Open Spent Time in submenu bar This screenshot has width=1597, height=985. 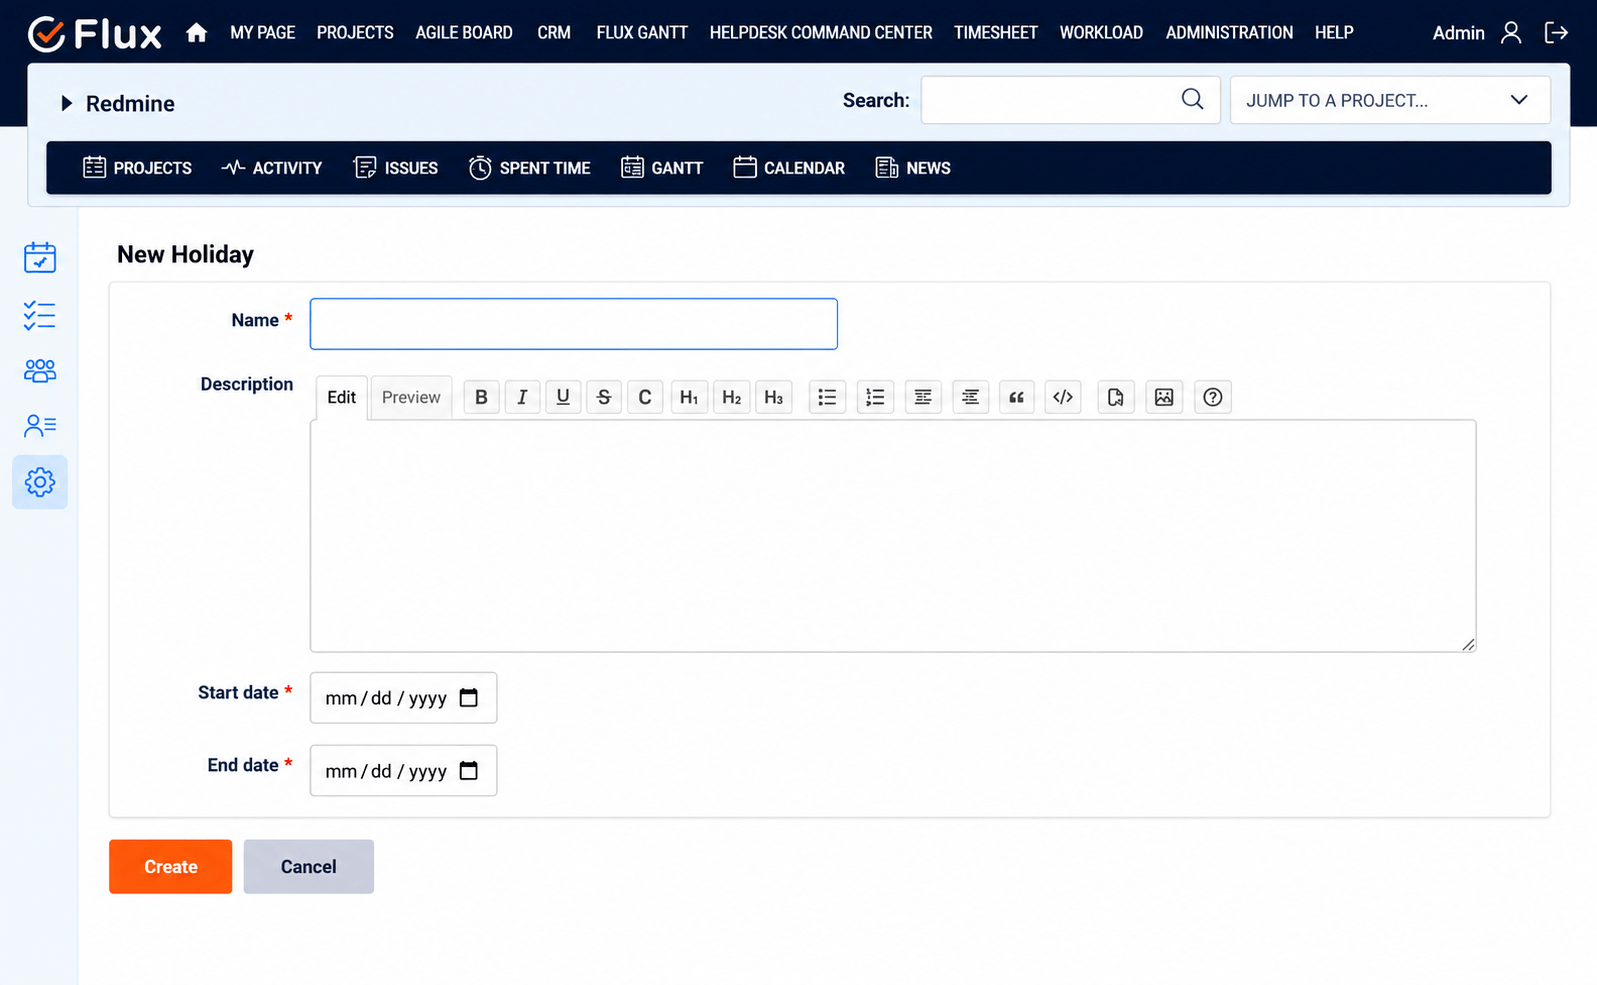point(530,168)
